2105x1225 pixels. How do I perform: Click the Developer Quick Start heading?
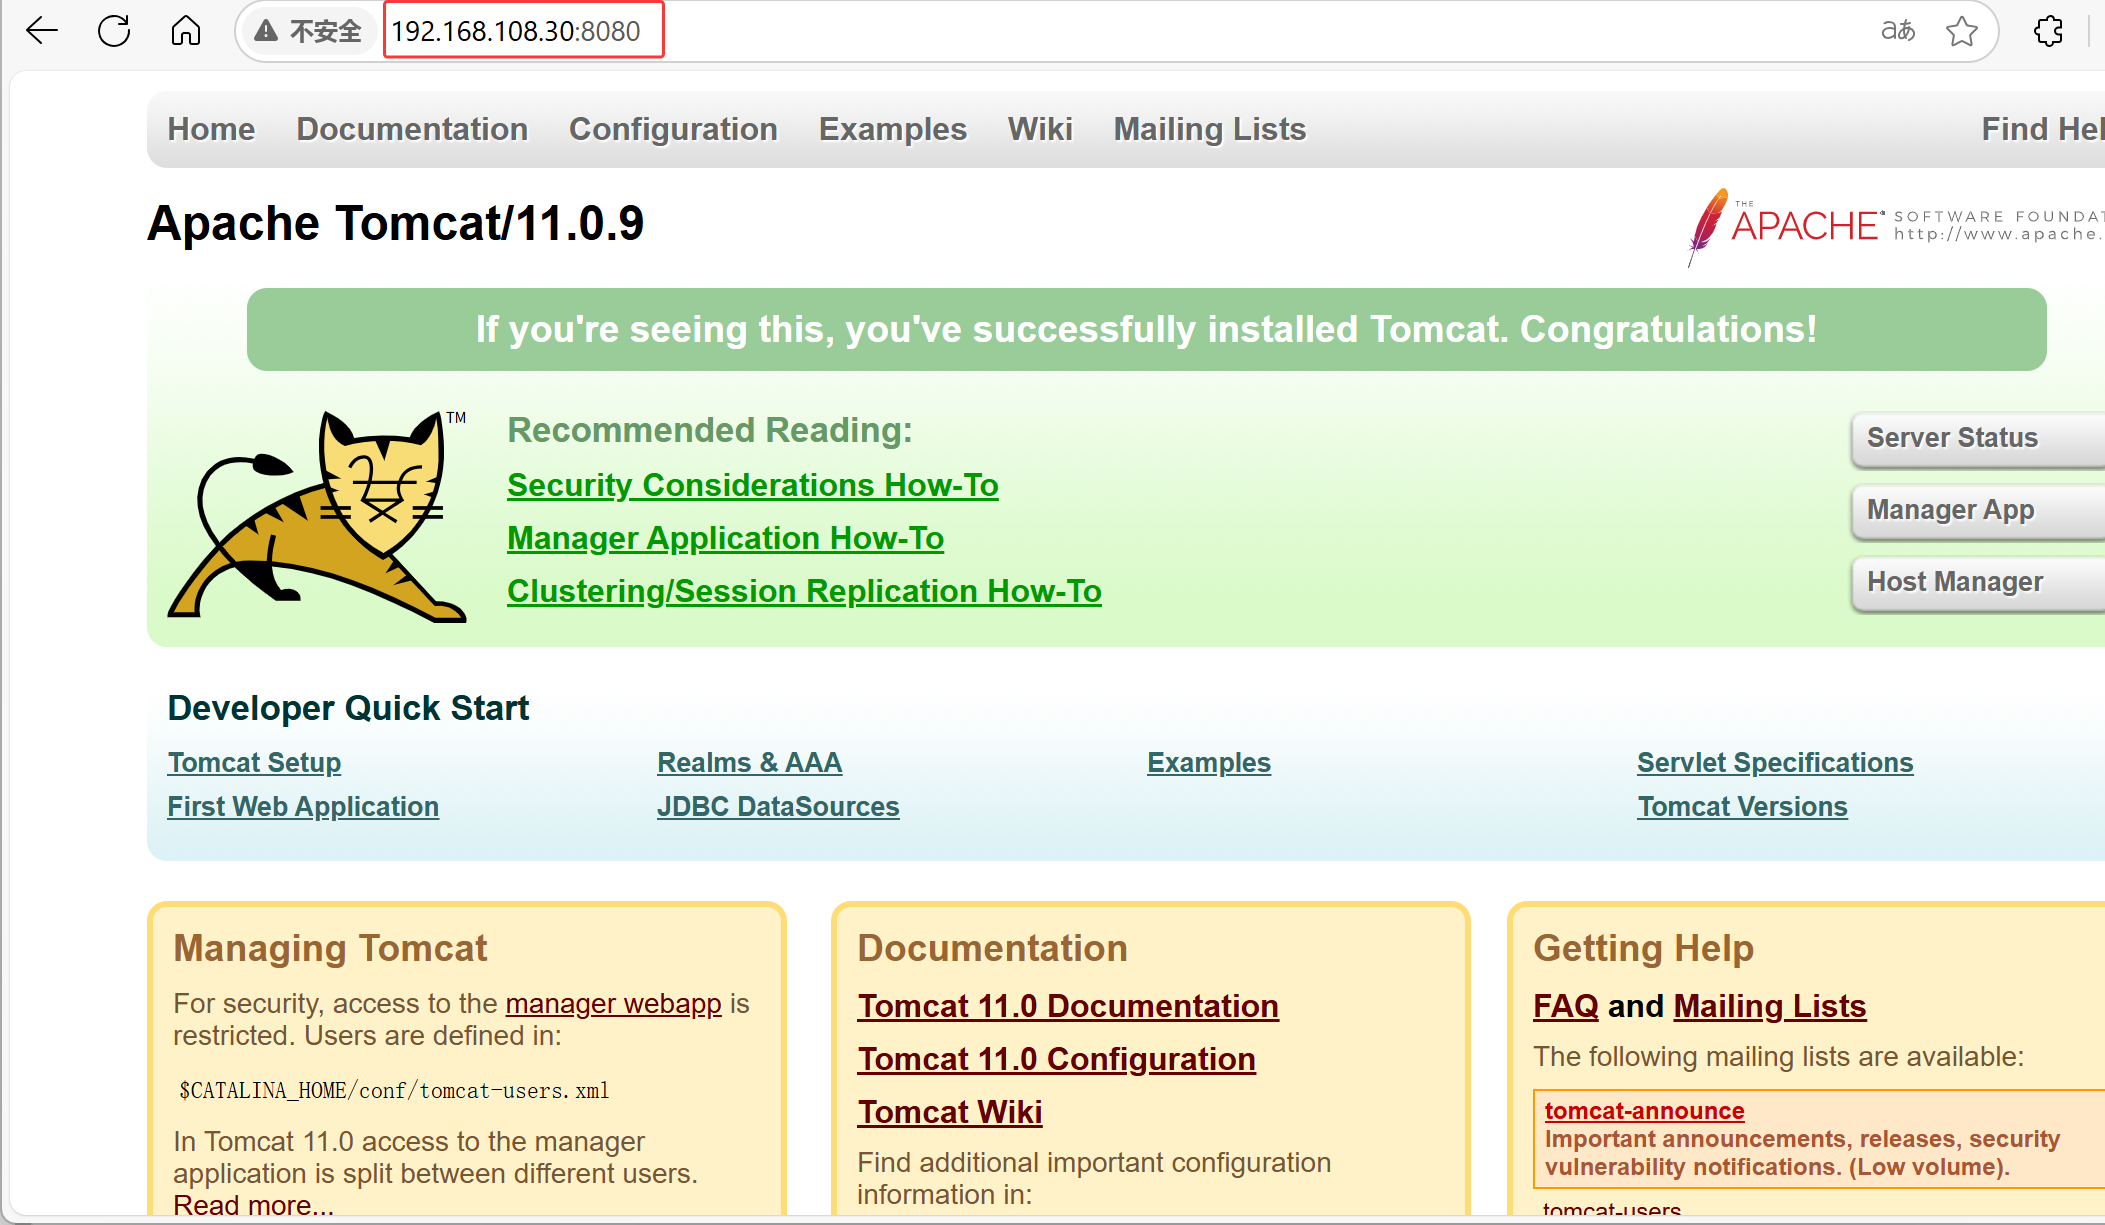coord(348,708)
